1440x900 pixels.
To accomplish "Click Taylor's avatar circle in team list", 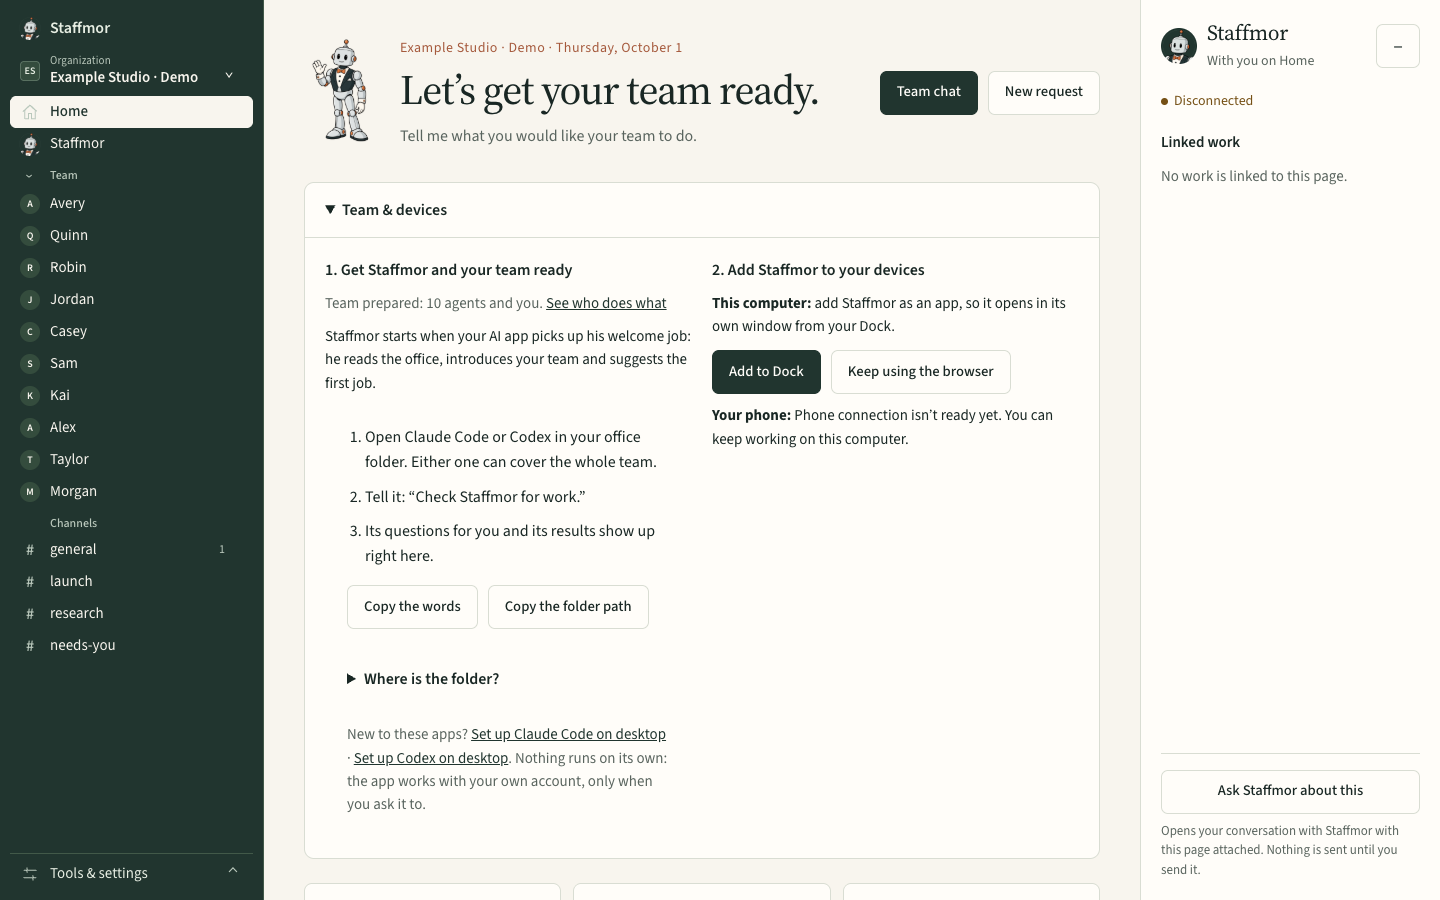I will 30,460.
